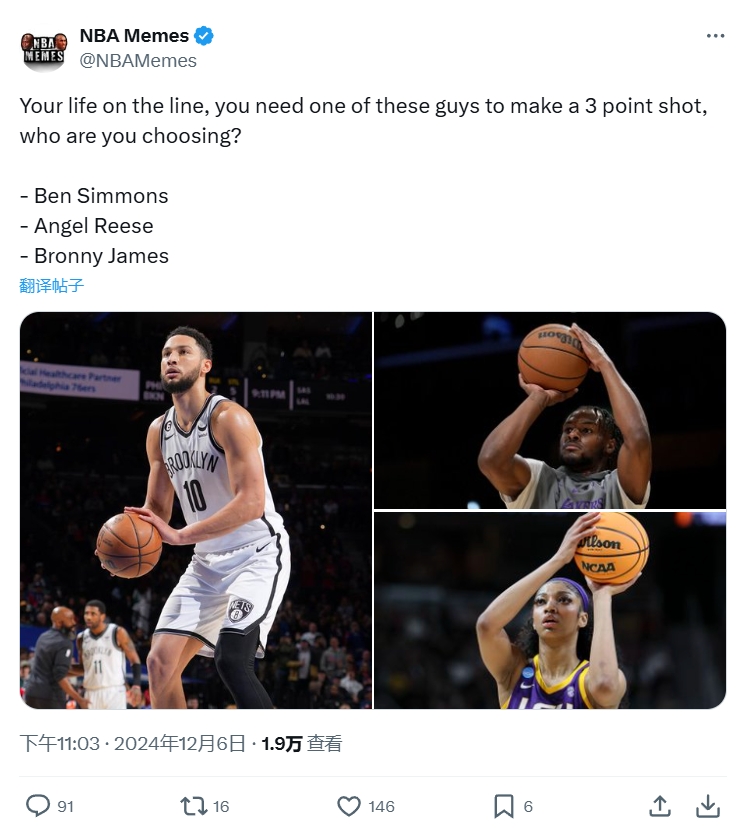Click the share upload icon

660,806
